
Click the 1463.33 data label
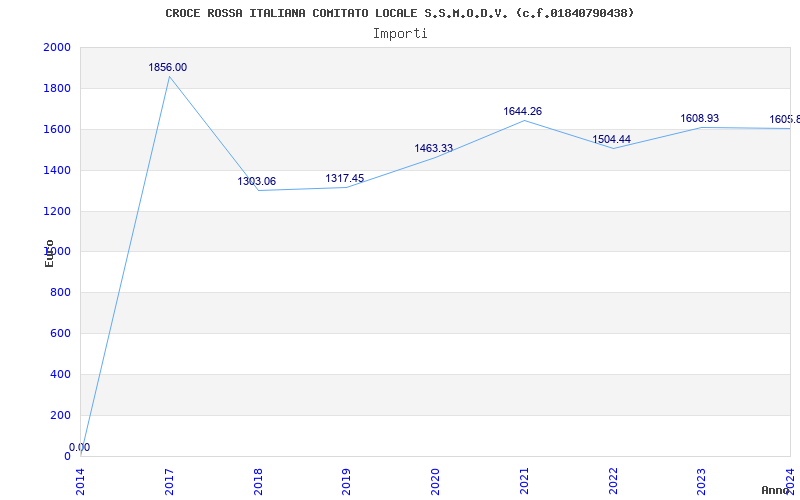click(434, 148)
